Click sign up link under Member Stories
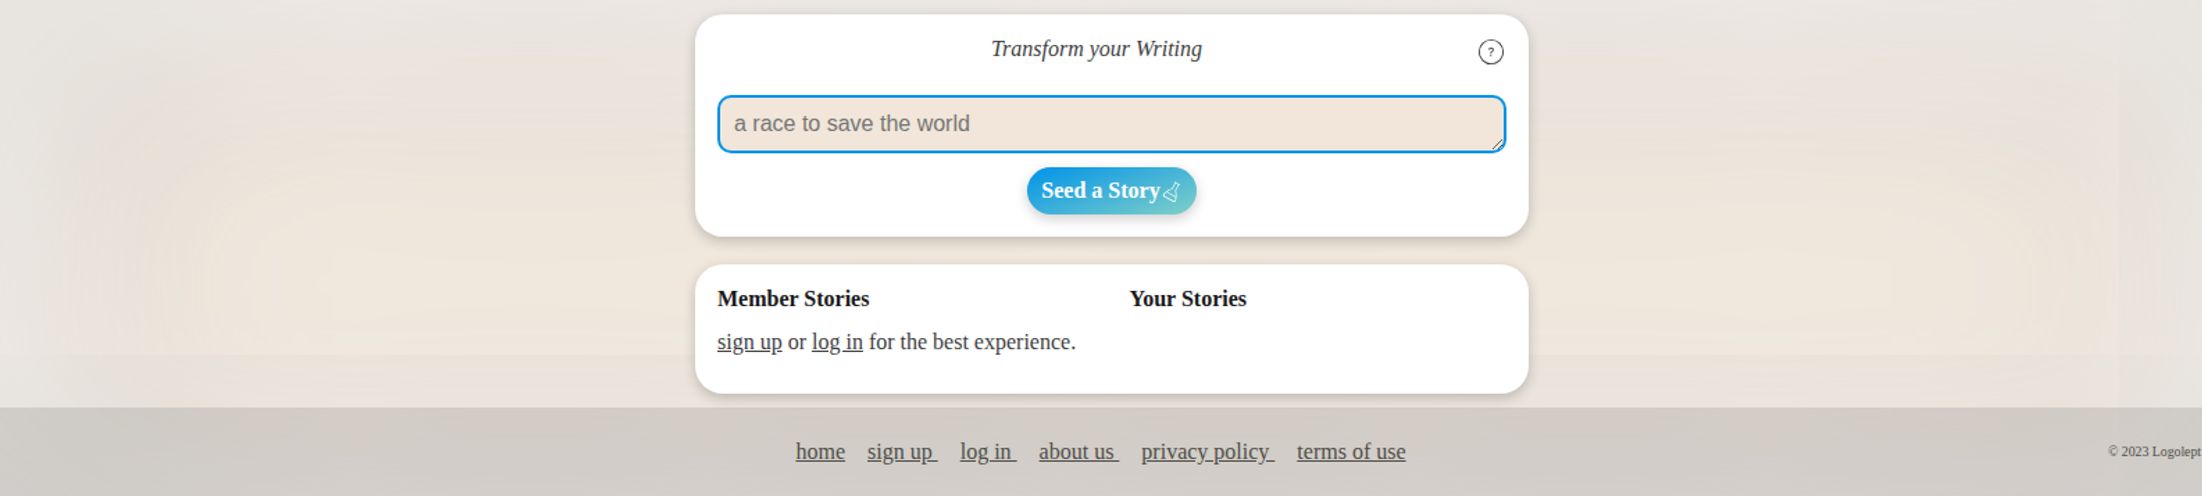This screenshot has height=496, width=2202. pyautogui.click(x=749, y=342)
